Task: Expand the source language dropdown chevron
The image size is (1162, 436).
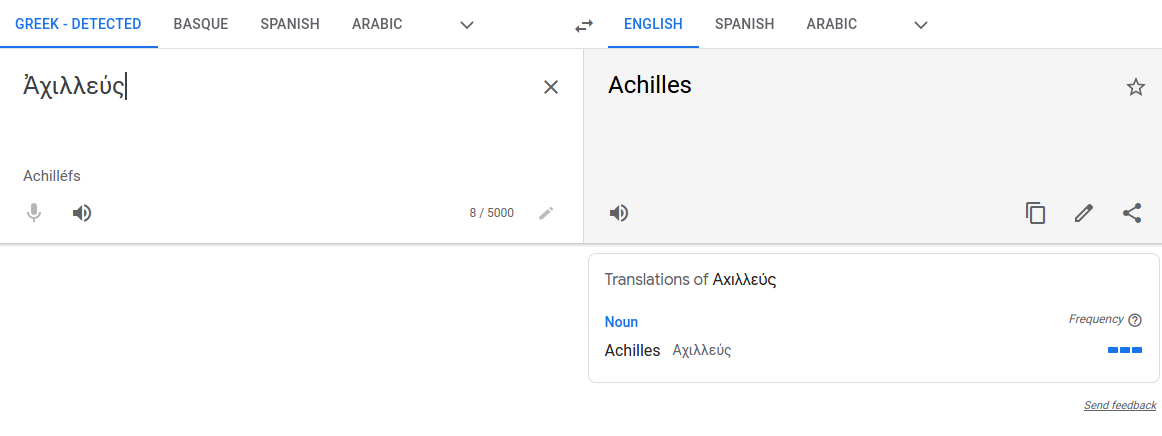Action: pyautogui.click(x=467, y=24)
